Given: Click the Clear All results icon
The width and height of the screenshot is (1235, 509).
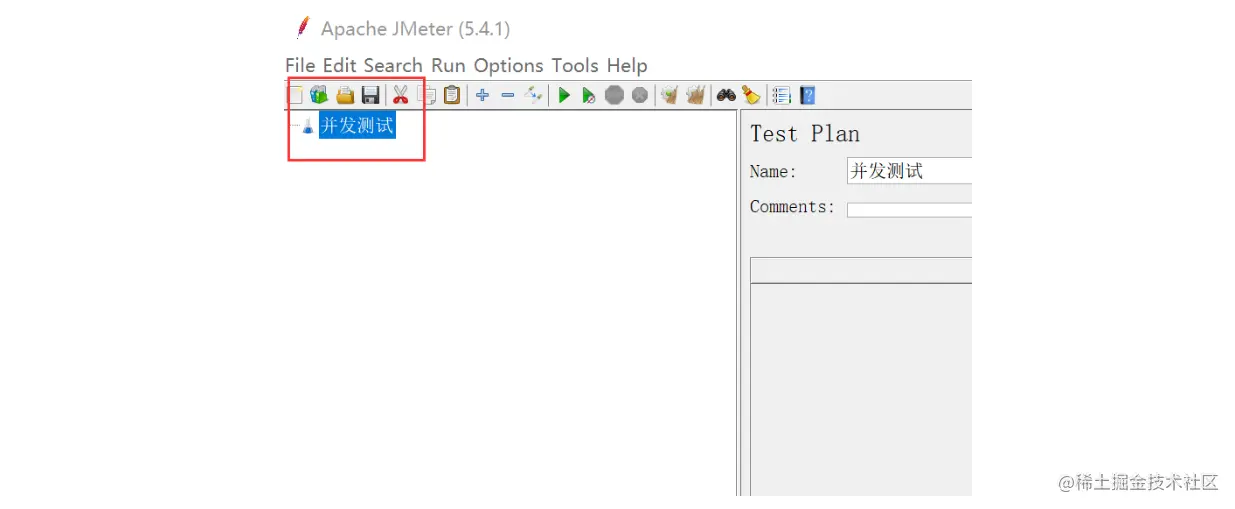Looking at the screenshot, I should tap(696, 95).
